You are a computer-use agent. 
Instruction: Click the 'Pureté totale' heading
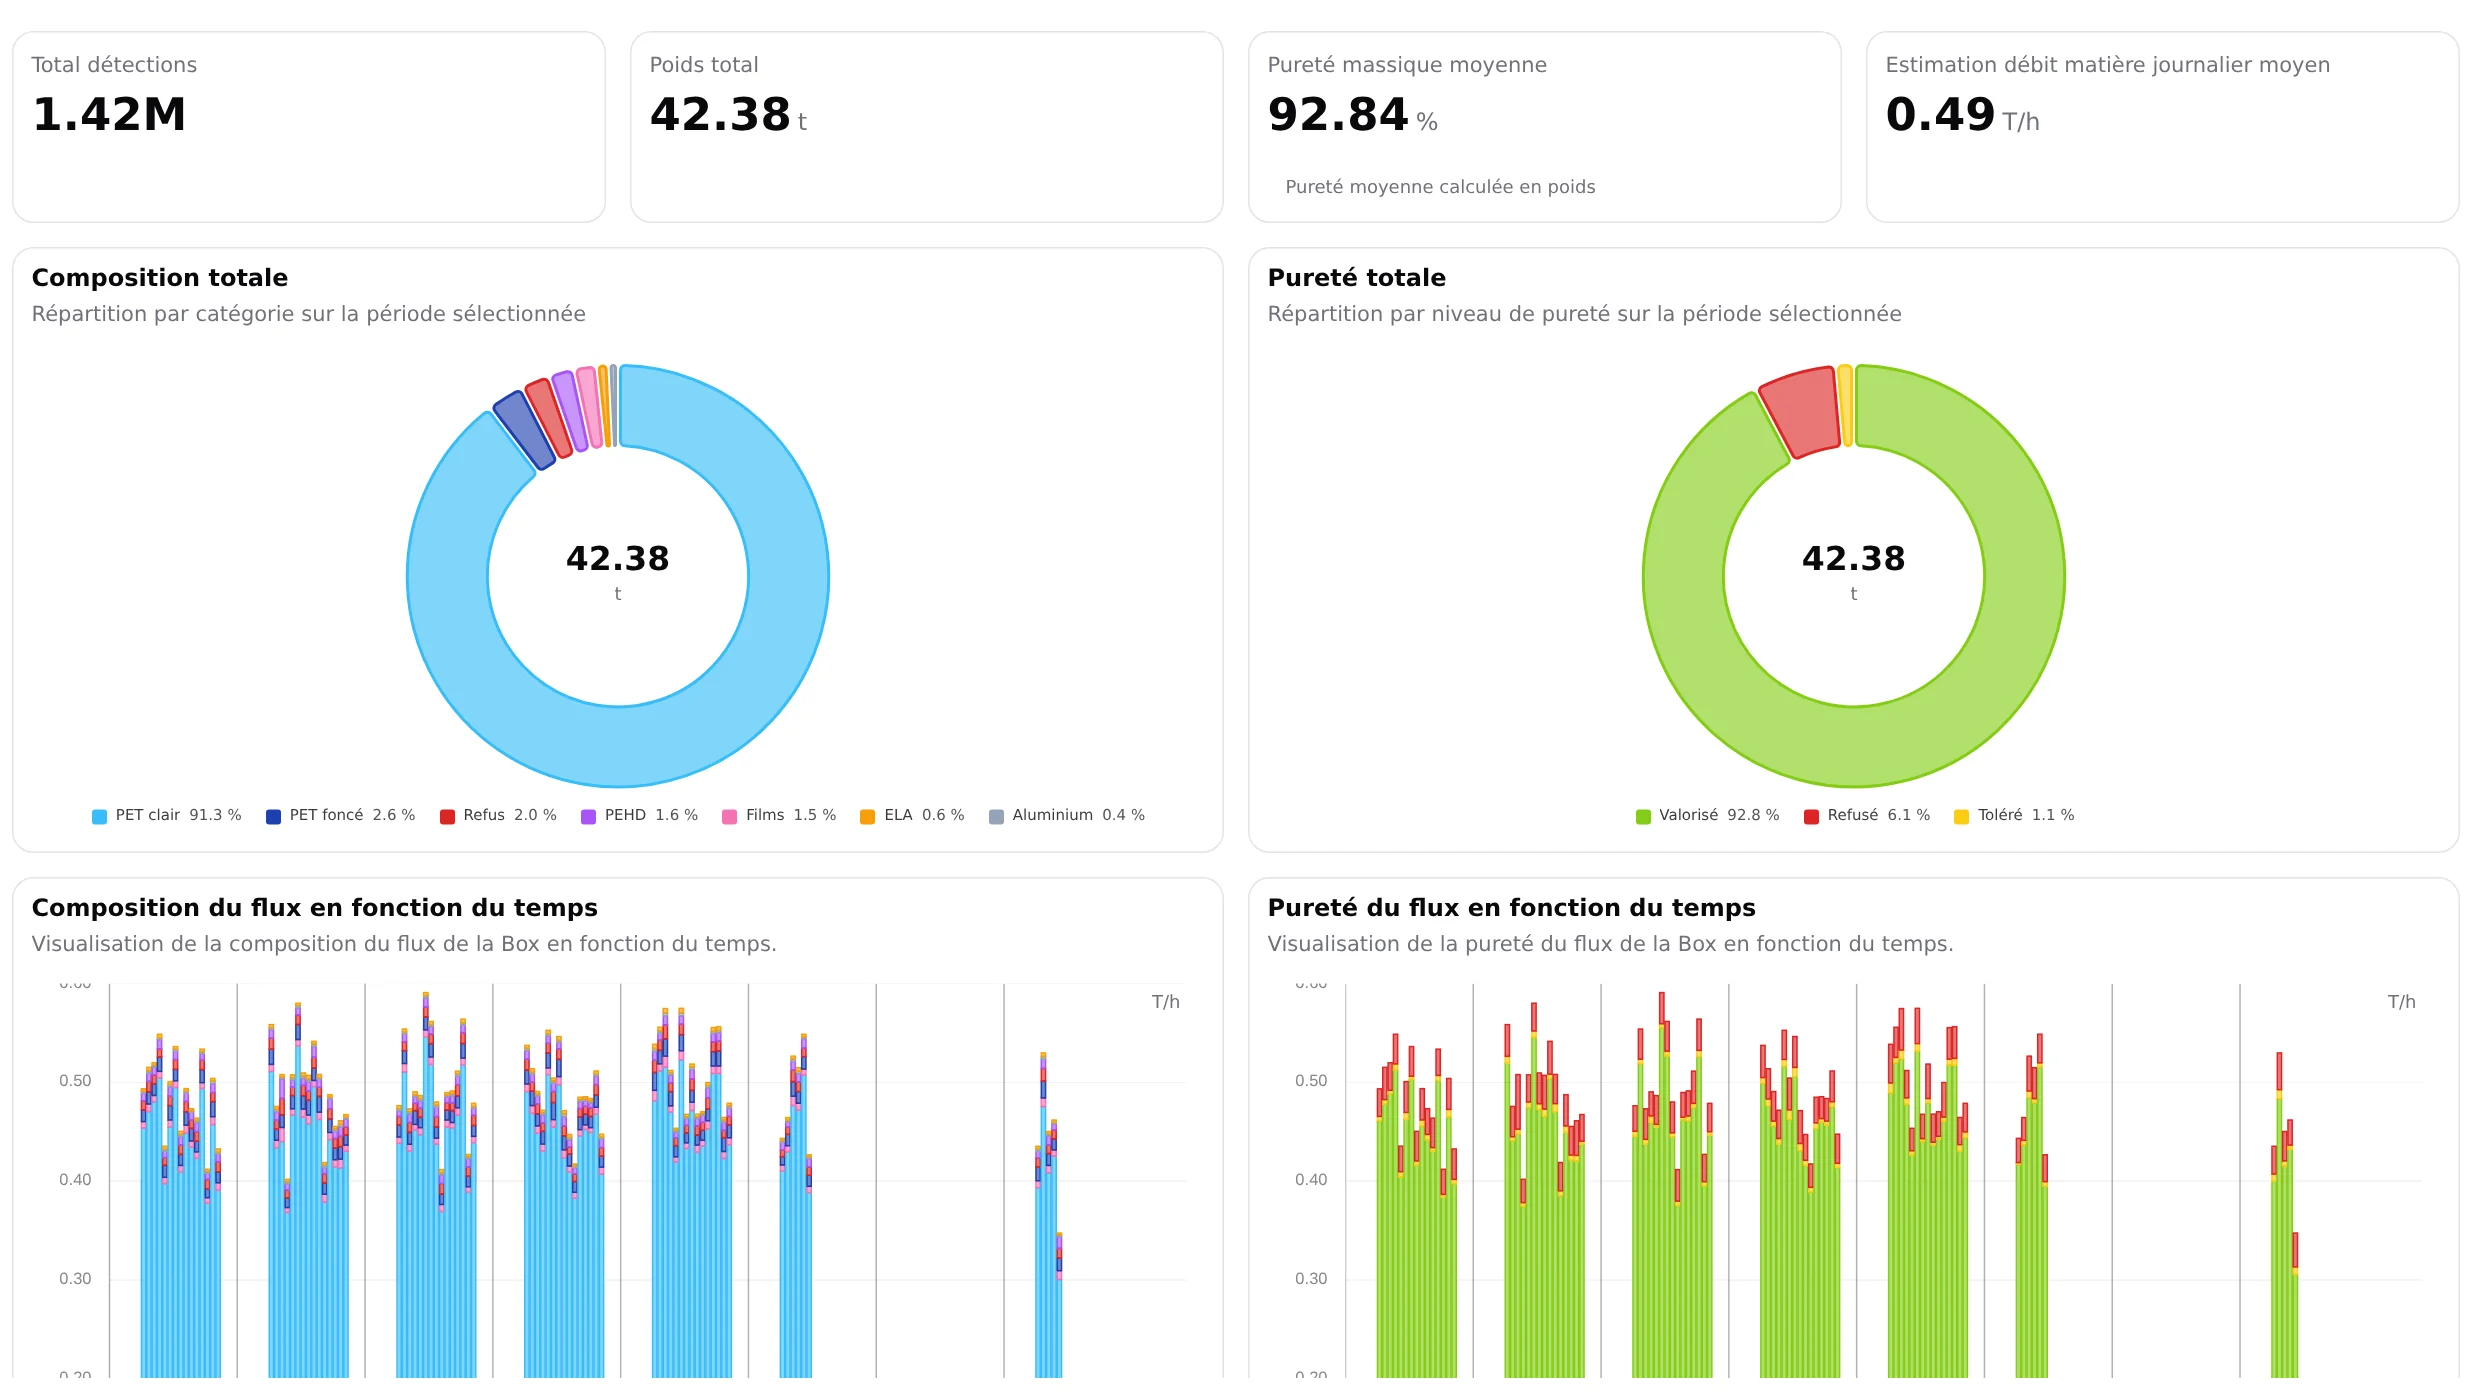coord(1357,278)
